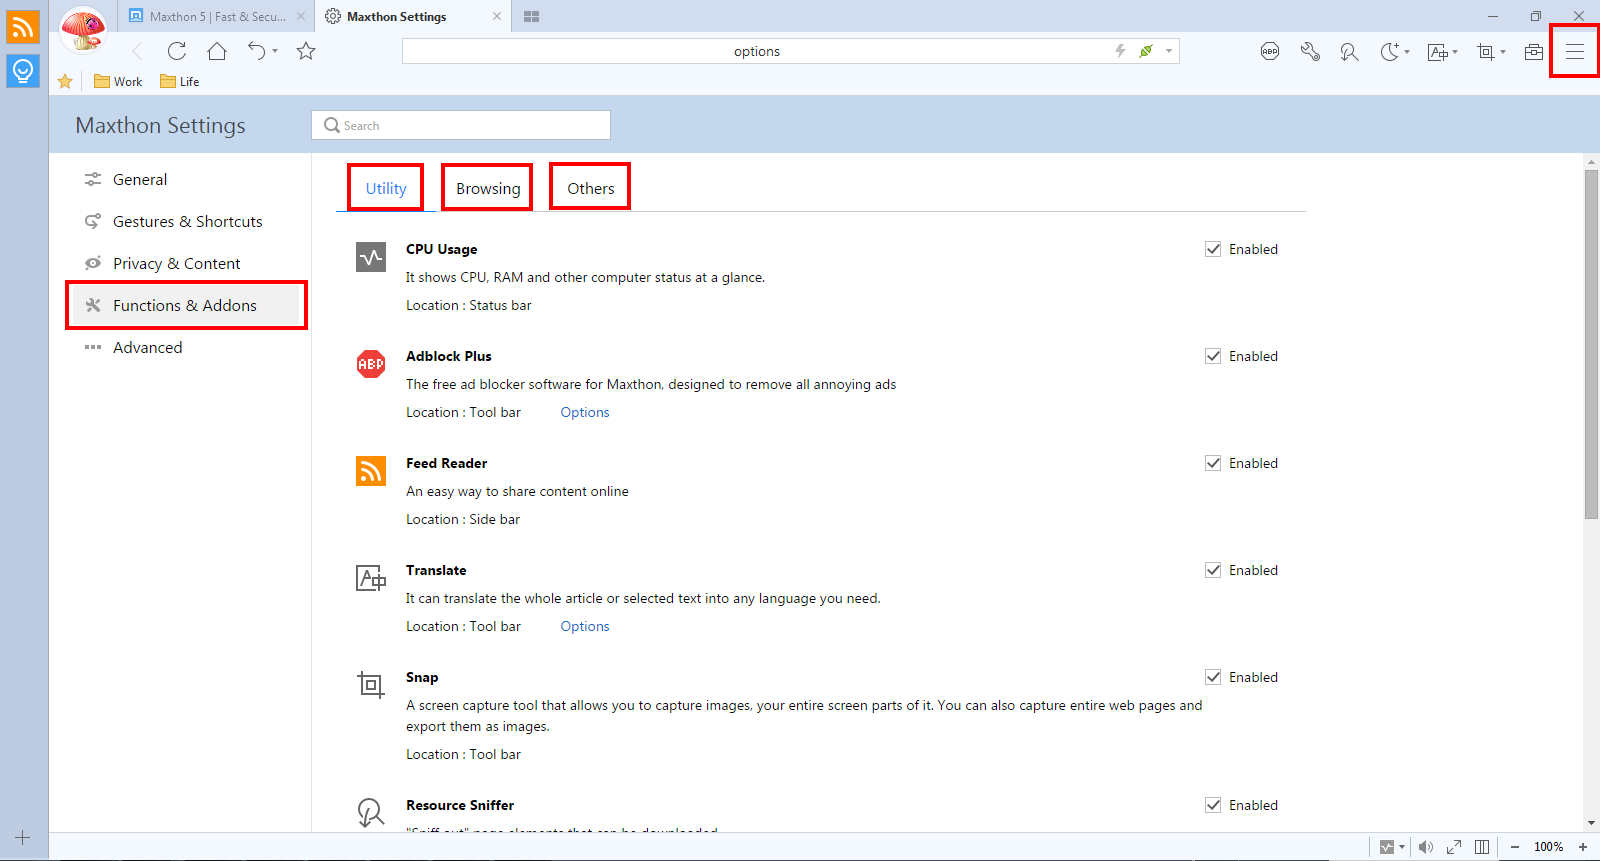Click the mushroom user avatar

coord(84,30)
